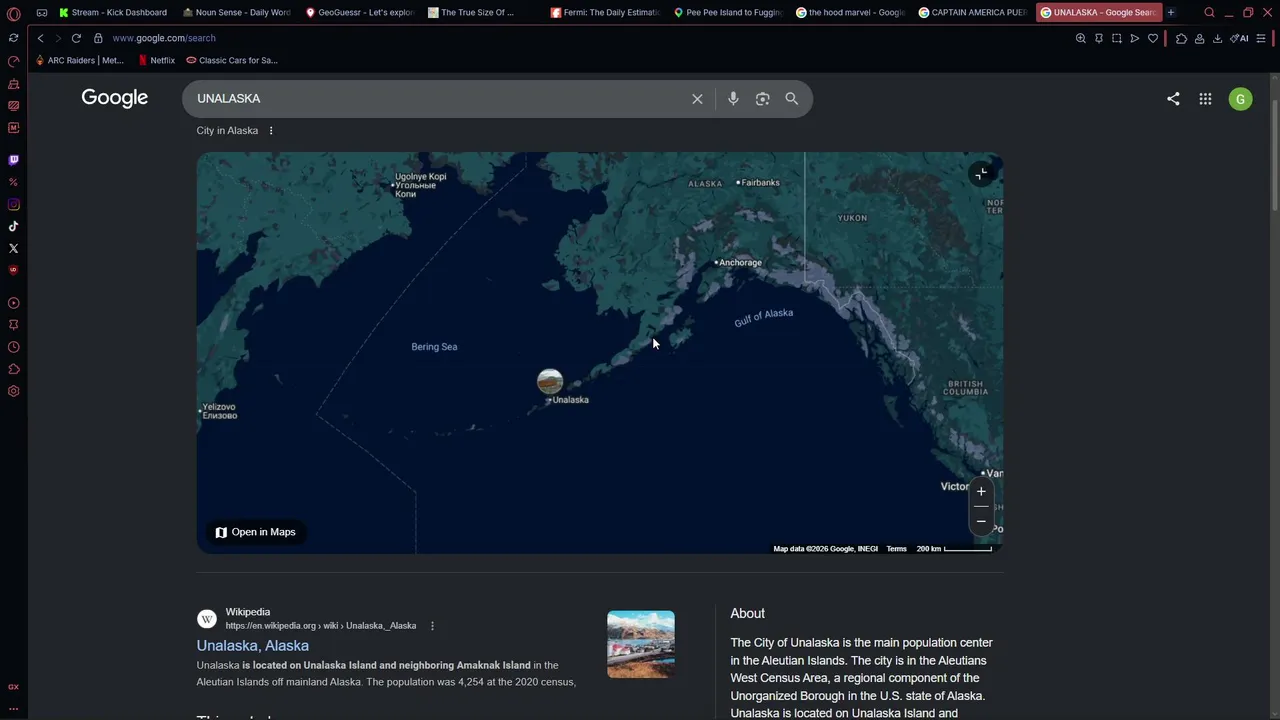Take a snapshot with the toolbar icon
Viewport: 1280px width, 720px height.
[x=1116, y=38]
